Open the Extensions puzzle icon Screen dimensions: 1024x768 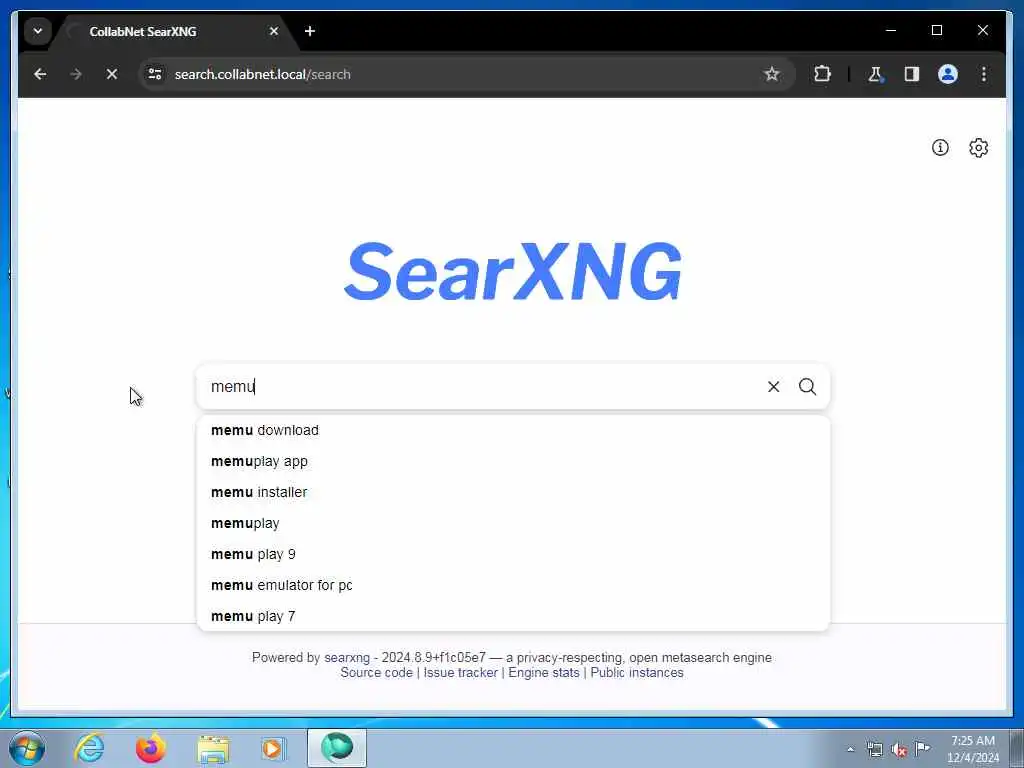(822, 74)
